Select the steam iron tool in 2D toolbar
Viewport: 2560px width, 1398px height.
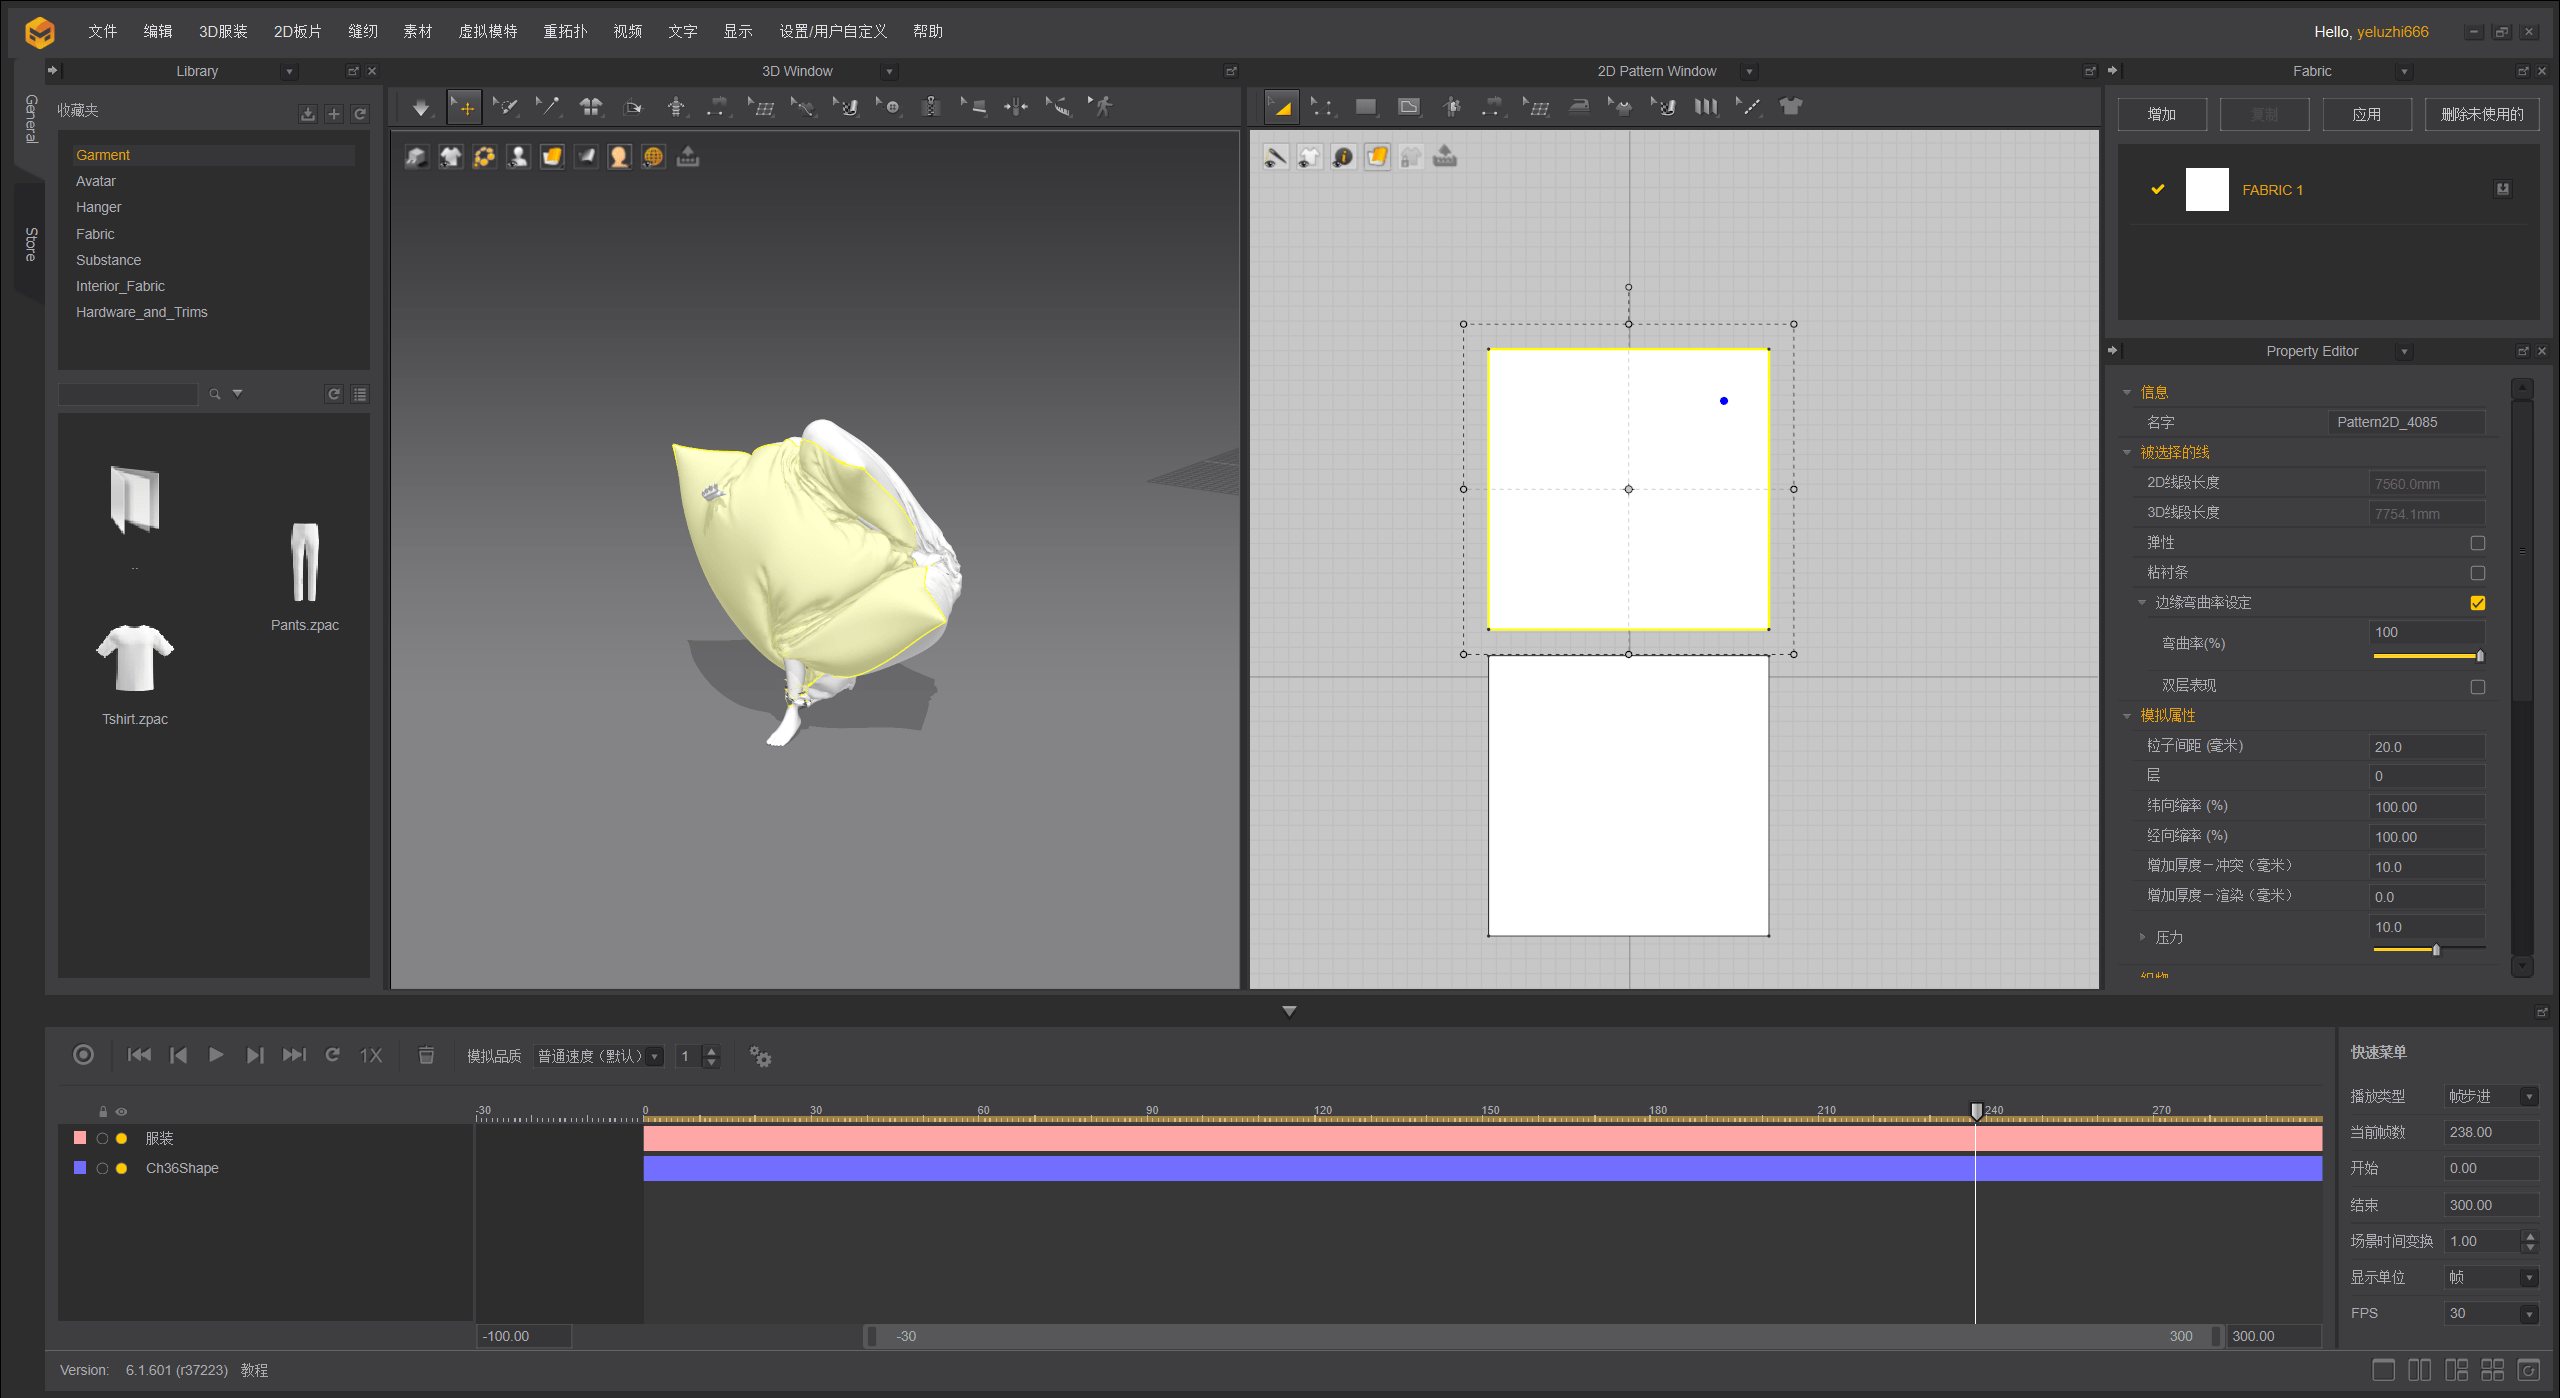point(1579,107)
